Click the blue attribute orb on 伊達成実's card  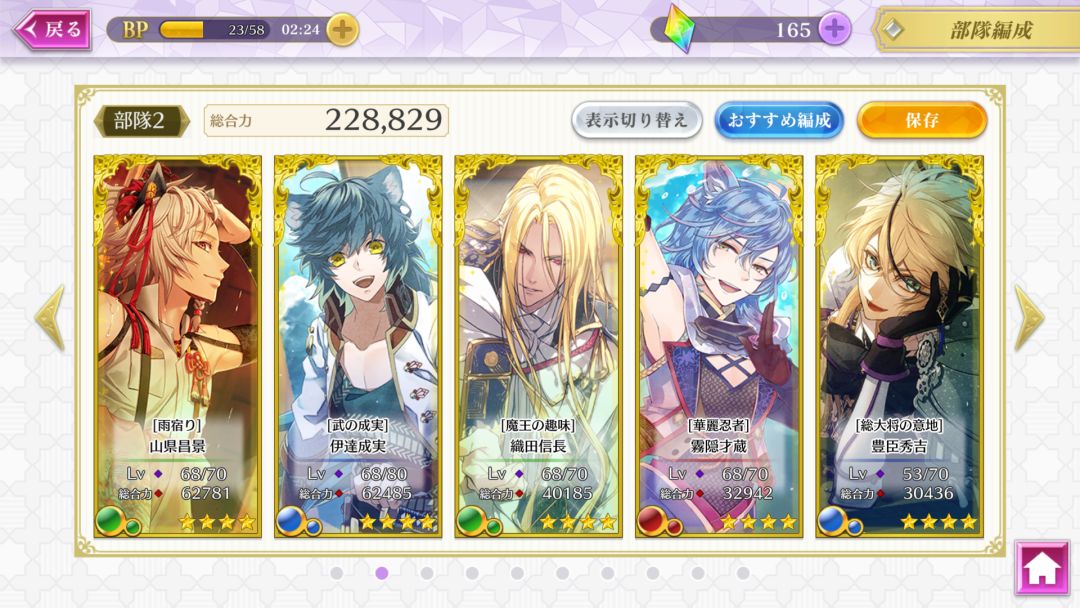289,521
